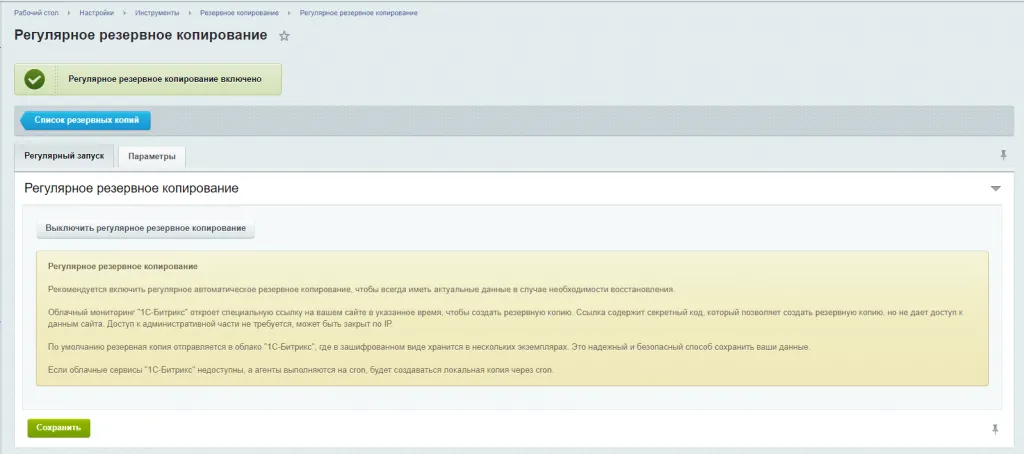Add page to favorites with star icon

click(x=285, y=36)
